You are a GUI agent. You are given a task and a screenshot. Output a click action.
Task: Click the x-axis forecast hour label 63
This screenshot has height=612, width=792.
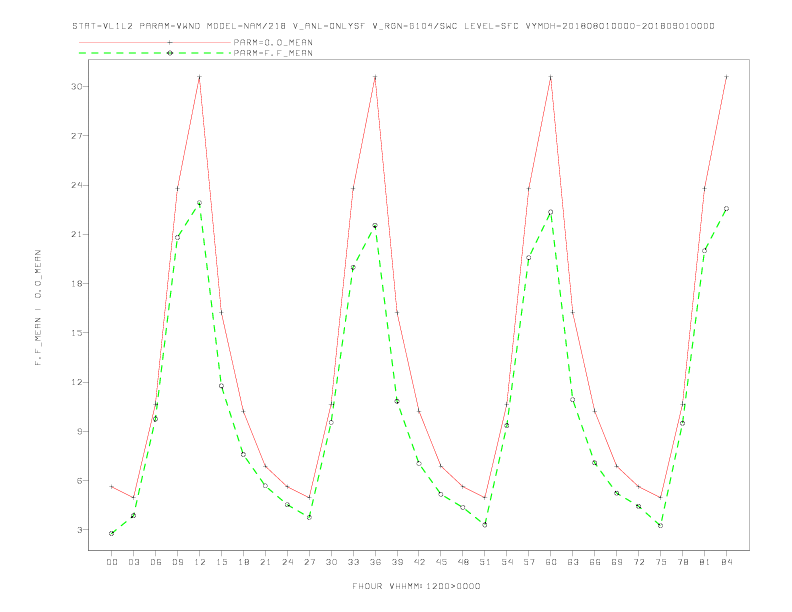click(x=573, y=562)
